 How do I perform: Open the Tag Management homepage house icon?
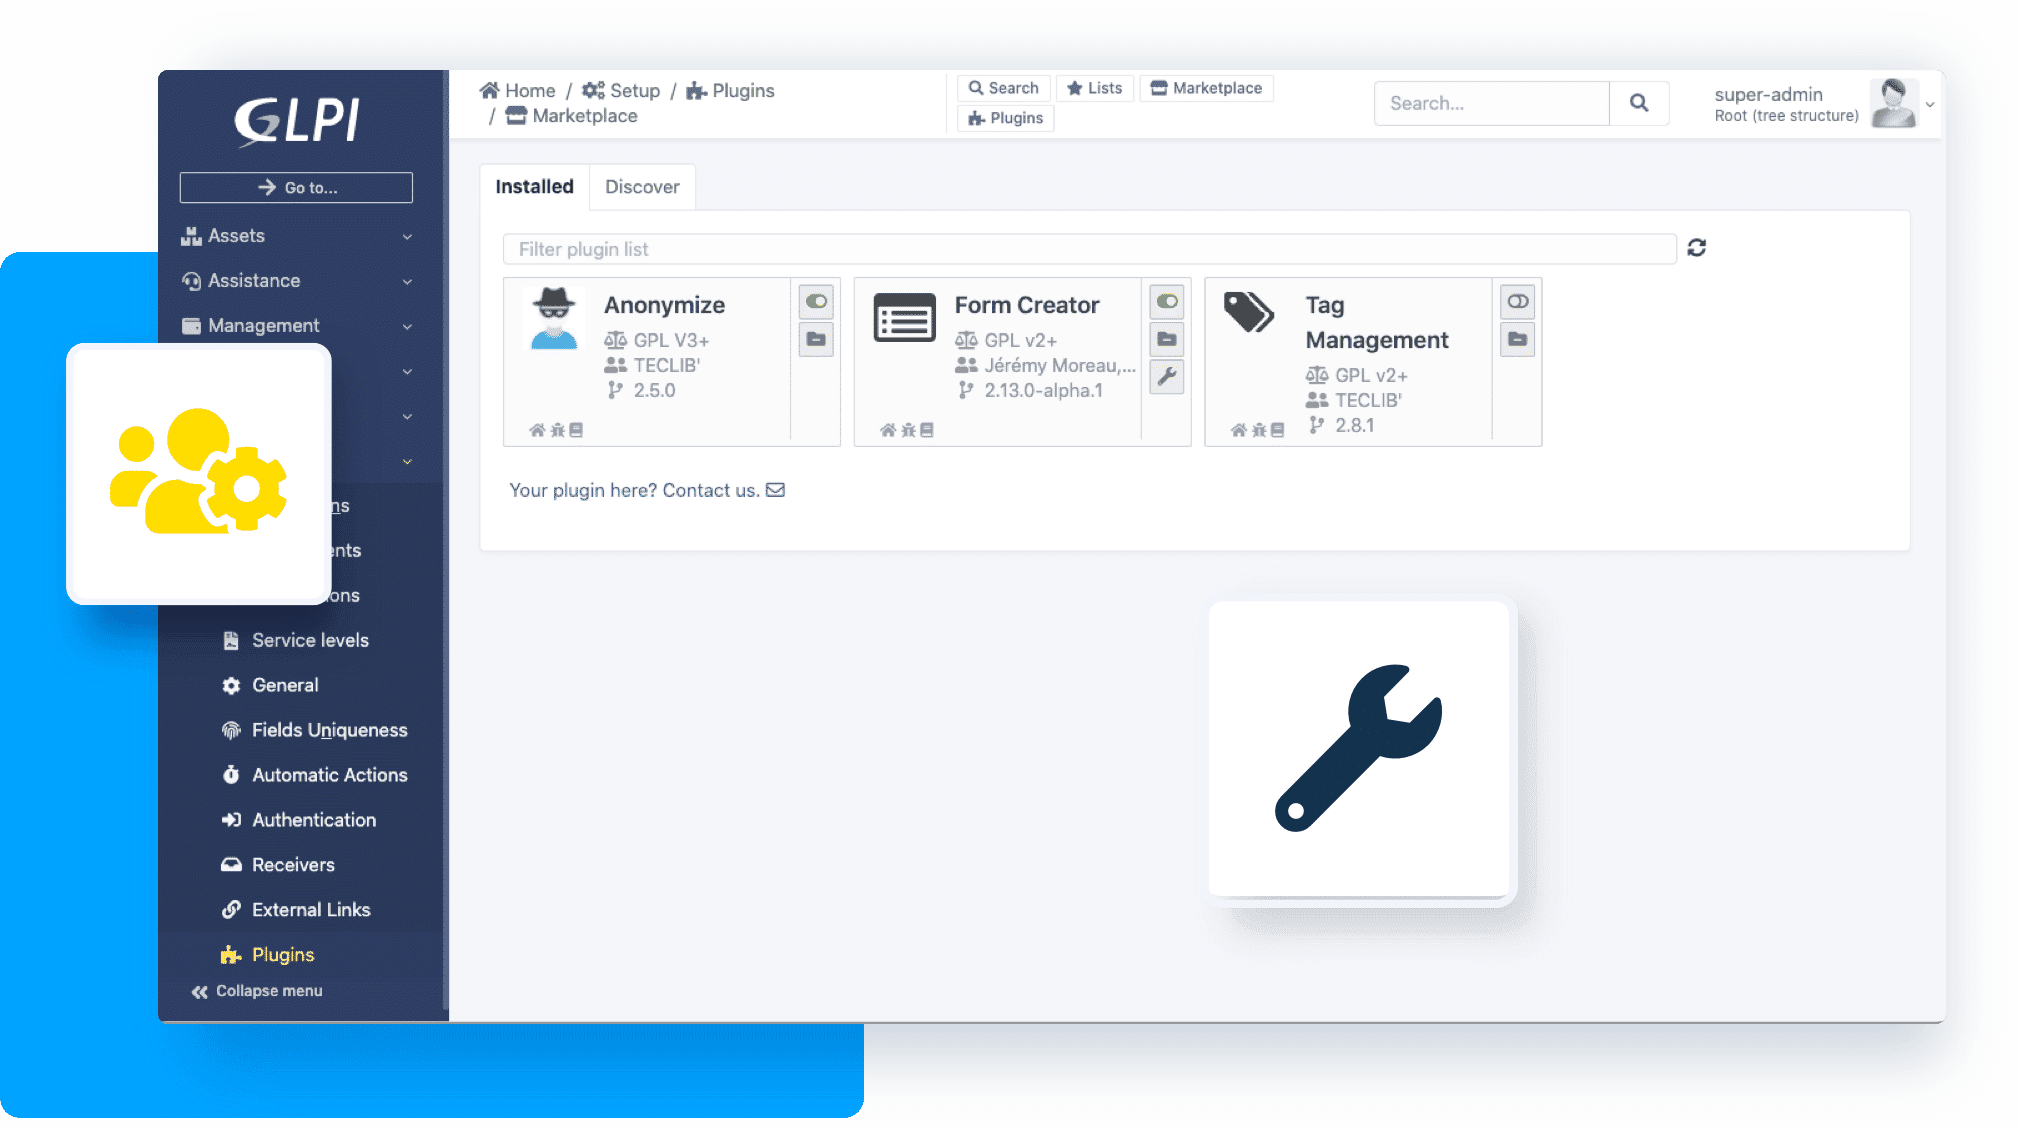(1239, 430)
